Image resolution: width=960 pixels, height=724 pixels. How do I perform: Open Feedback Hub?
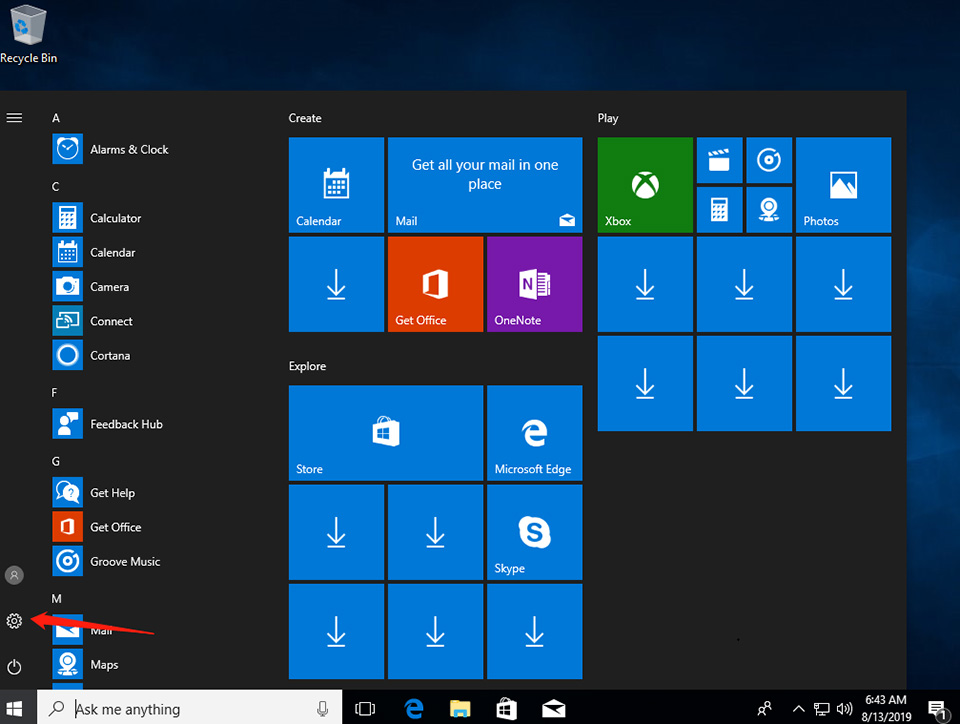click(108, 424)
